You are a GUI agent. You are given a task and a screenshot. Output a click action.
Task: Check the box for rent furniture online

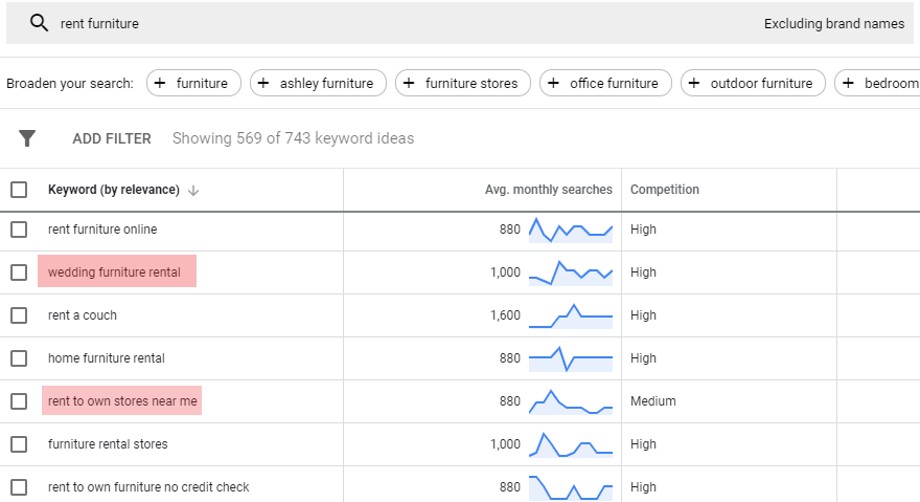[19, 230]
